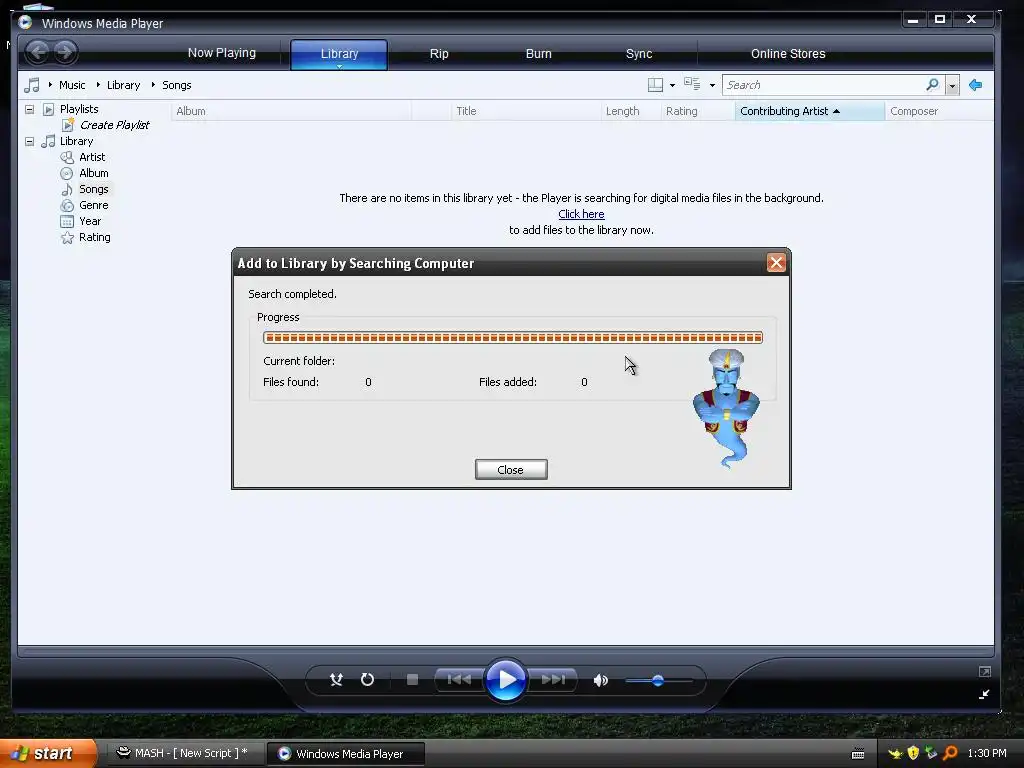Turn shuffle on
The height and width of the screenshot is (768, 1024).
(x=336, y=680)
